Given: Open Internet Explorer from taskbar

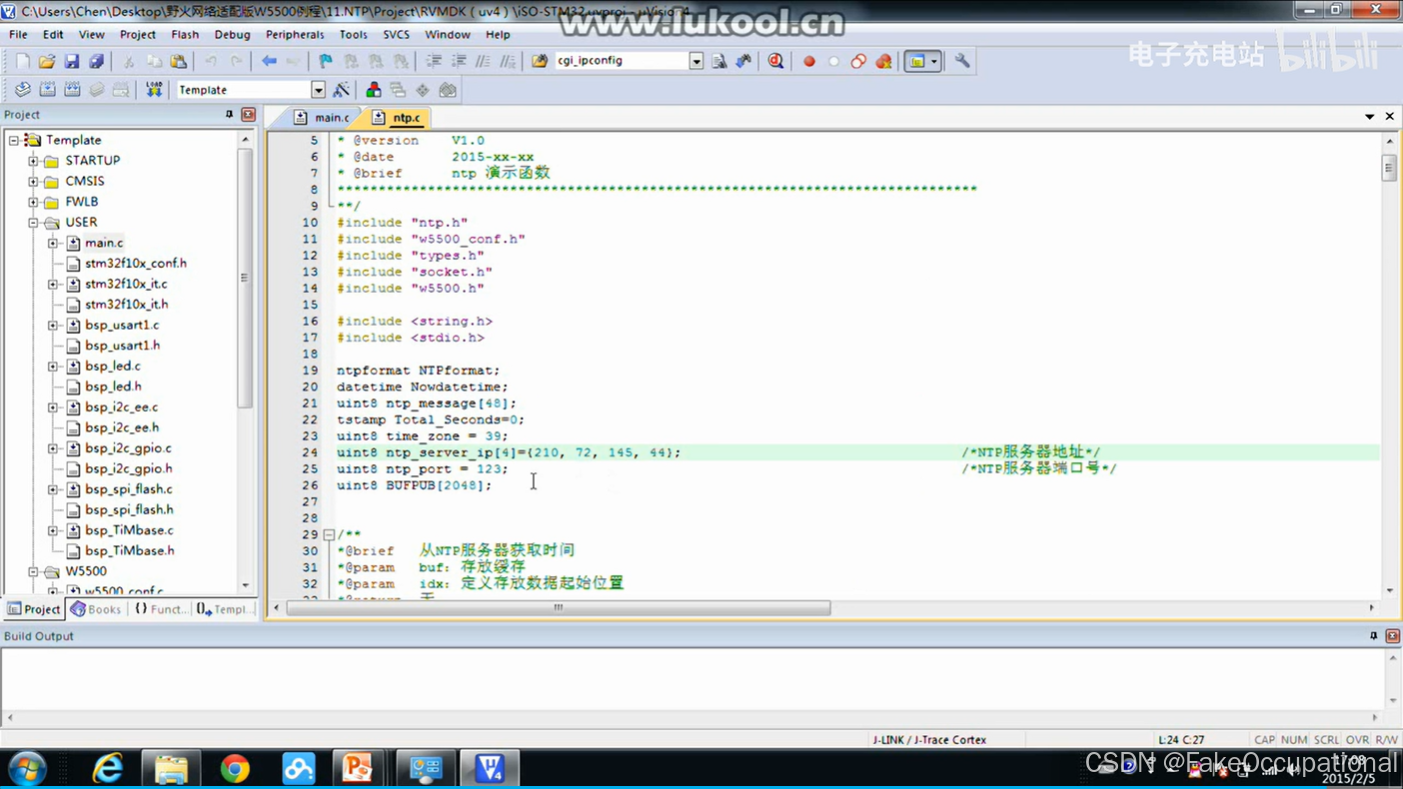Looking at the screenshot, I should (107, 768).
